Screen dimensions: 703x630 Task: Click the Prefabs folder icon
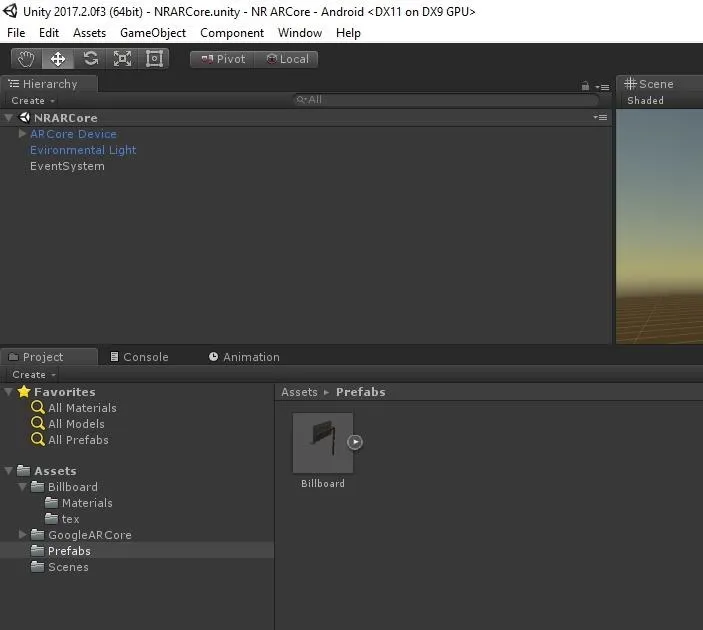coord(37,551)
